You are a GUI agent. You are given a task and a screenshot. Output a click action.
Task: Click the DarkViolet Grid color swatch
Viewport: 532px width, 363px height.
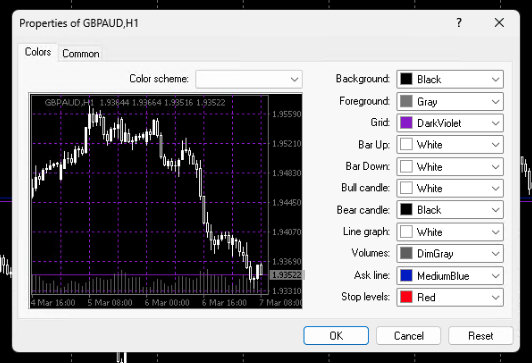coord(406,122)
